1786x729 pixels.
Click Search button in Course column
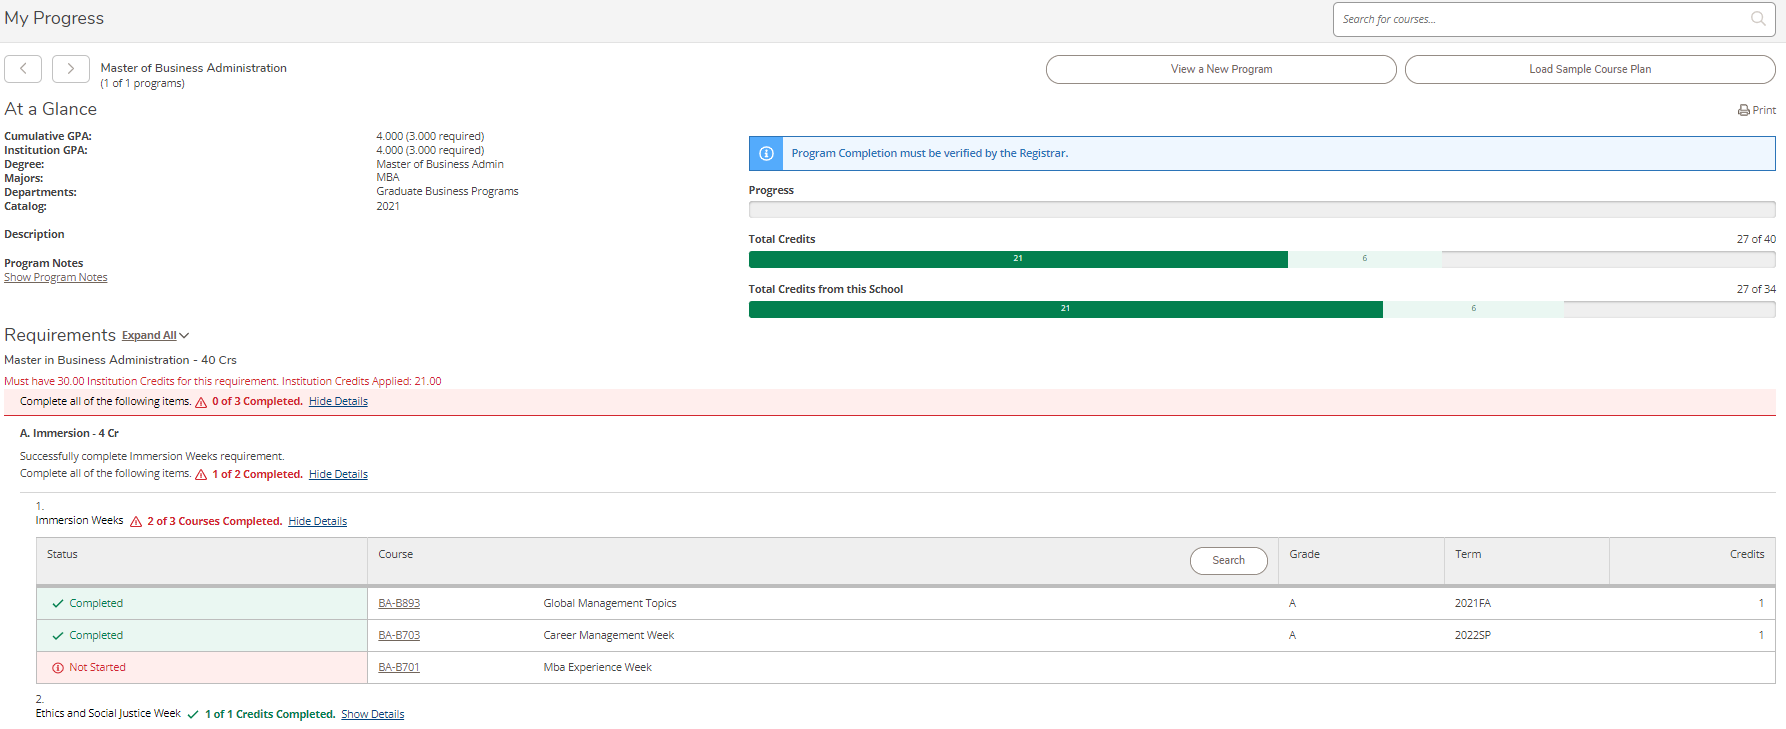point(1228,561)
